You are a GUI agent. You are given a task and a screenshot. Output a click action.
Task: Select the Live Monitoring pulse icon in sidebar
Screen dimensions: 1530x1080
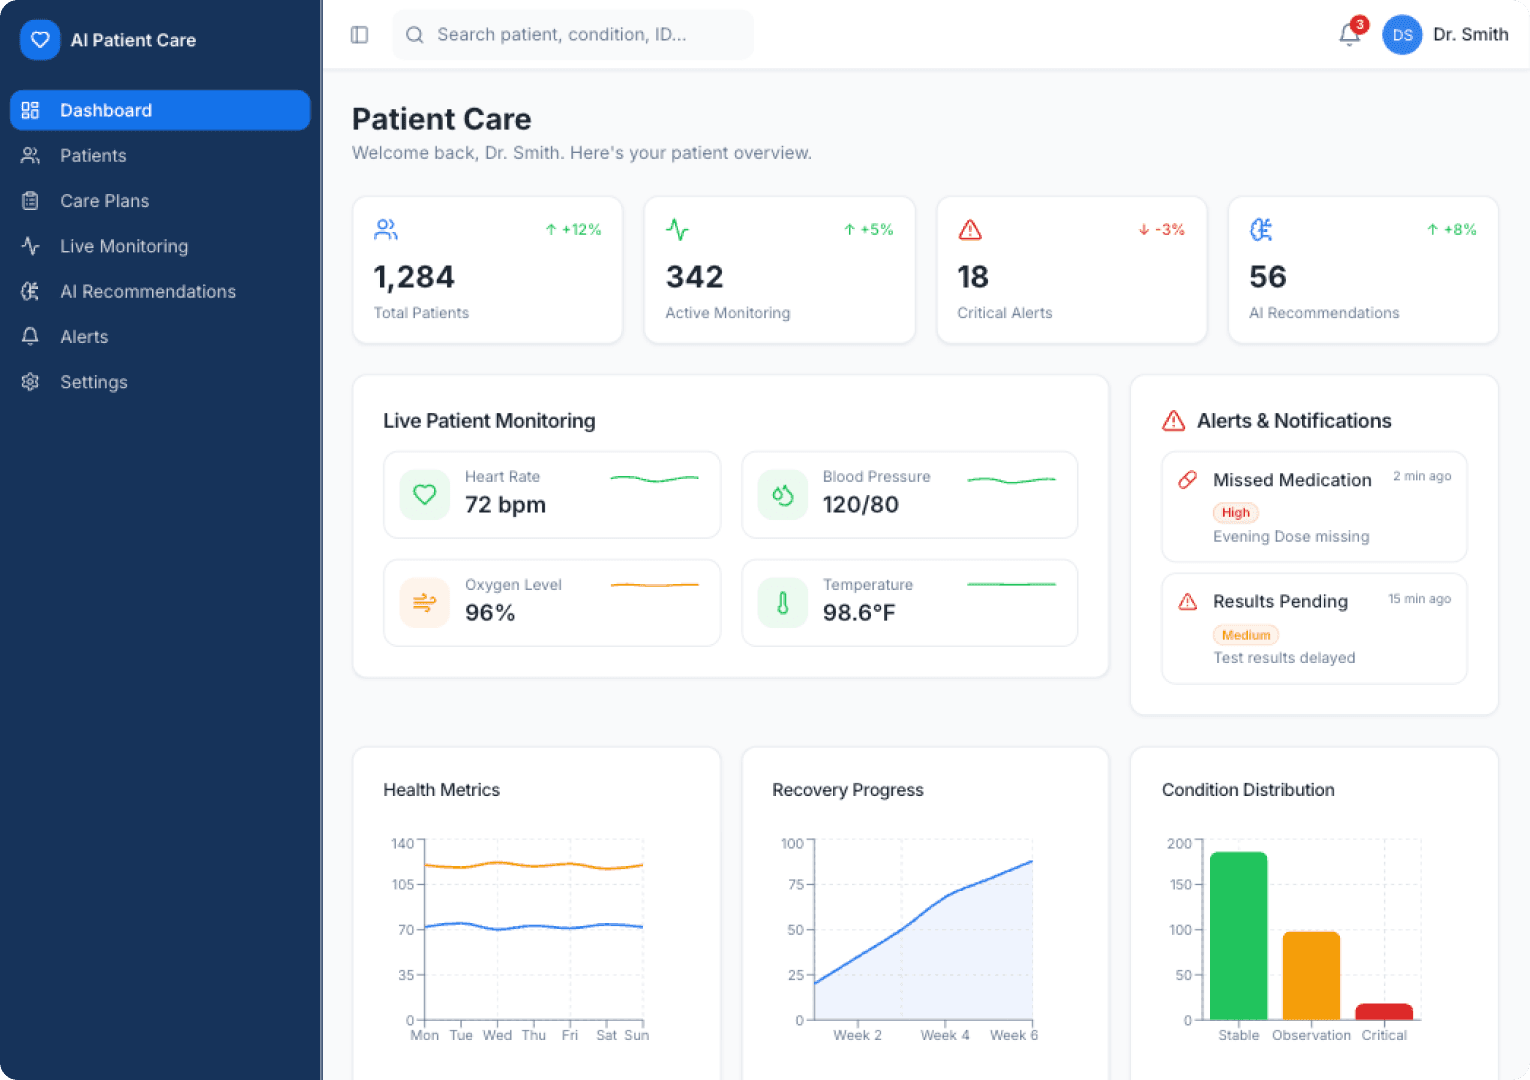click(30, 246)
